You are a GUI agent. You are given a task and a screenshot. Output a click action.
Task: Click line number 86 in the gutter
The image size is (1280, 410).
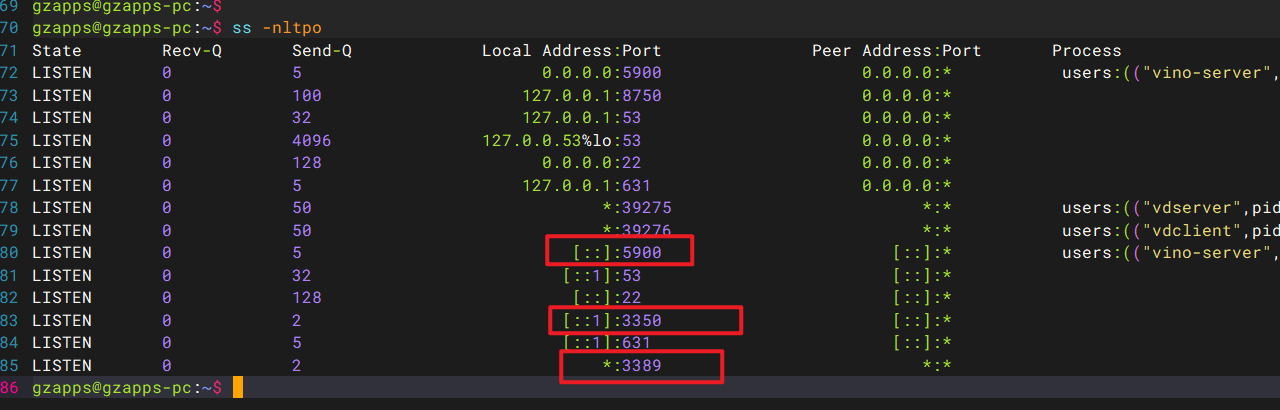click(x=11, y=387)
